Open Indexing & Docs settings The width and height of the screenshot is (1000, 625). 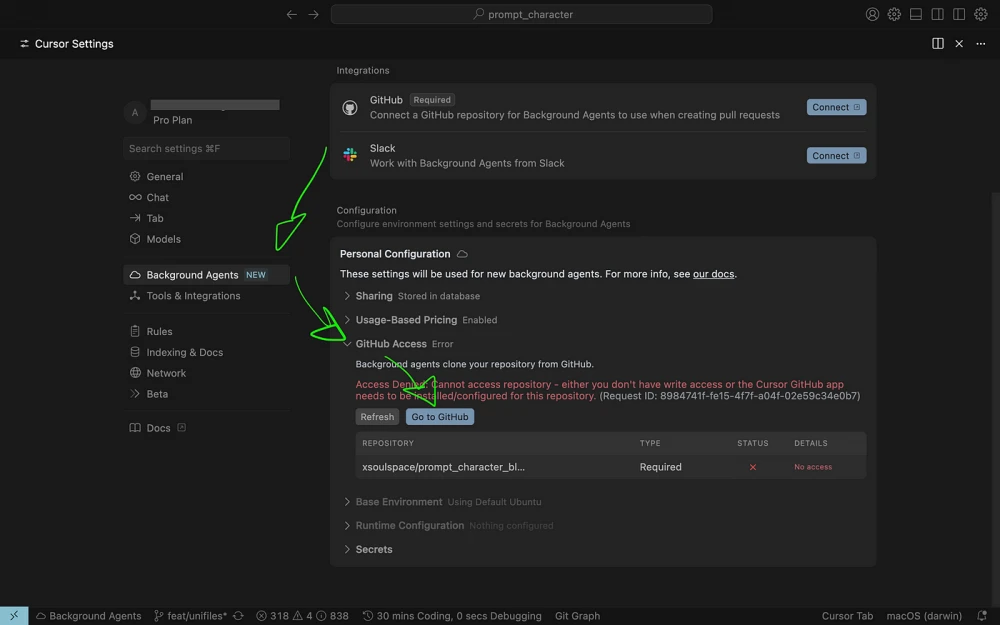184,352
